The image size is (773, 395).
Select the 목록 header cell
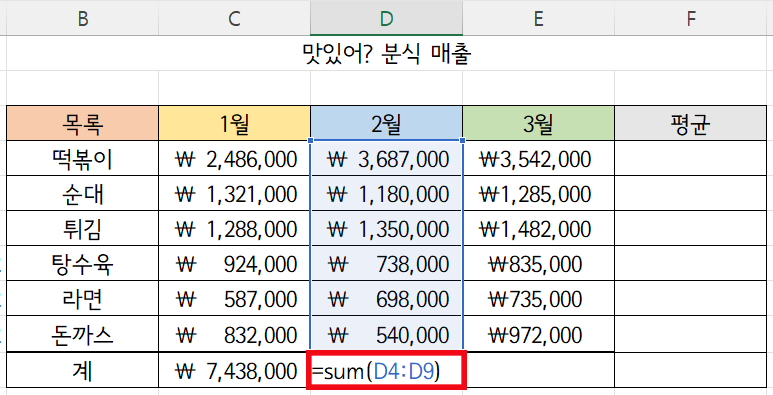tap(82, 123)
